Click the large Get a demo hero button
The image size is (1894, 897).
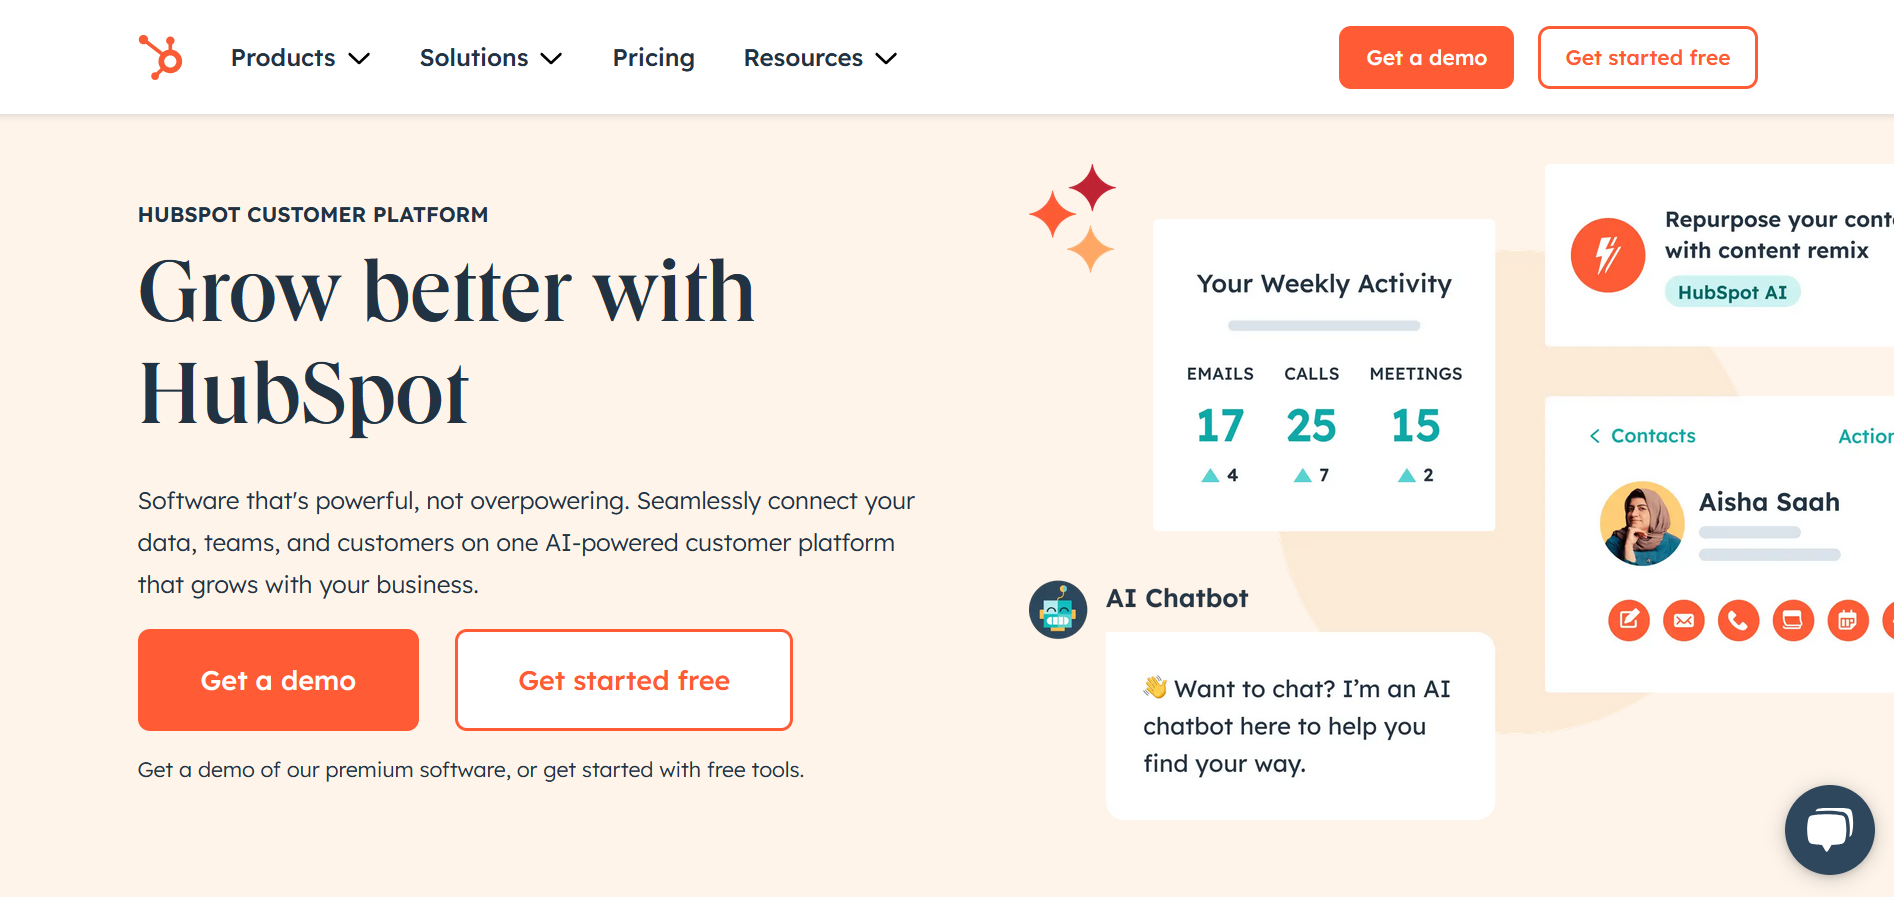278,680
